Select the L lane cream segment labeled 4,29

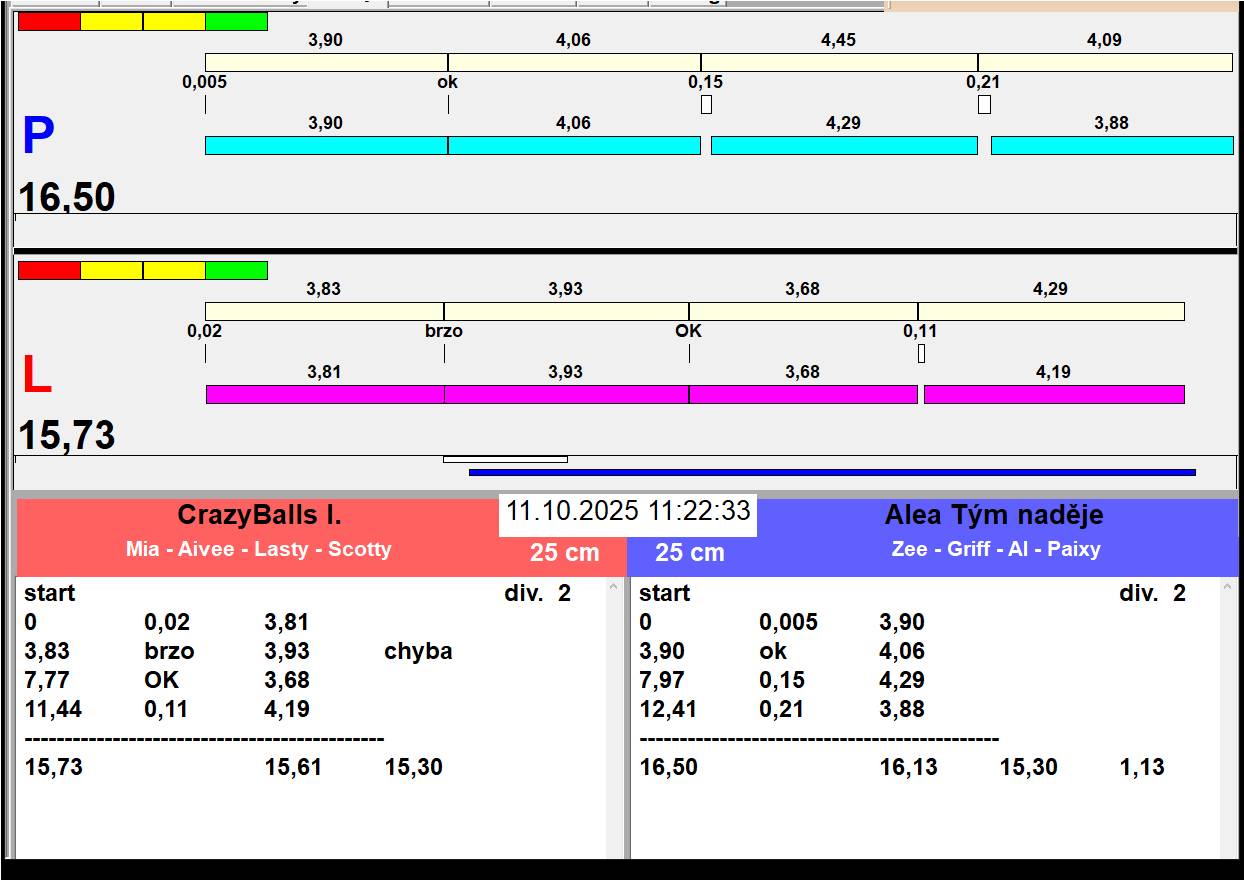[1051, 311]
